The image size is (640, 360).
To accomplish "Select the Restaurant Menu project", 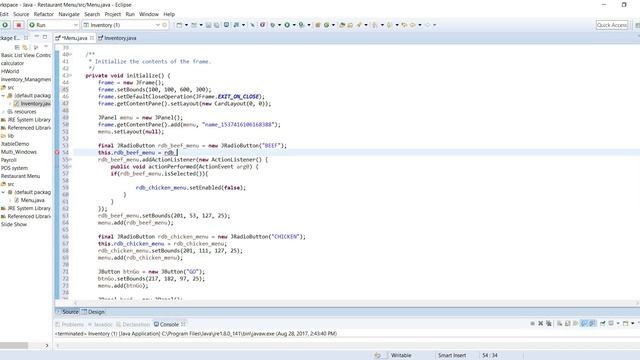I will (x=20, y=176).
